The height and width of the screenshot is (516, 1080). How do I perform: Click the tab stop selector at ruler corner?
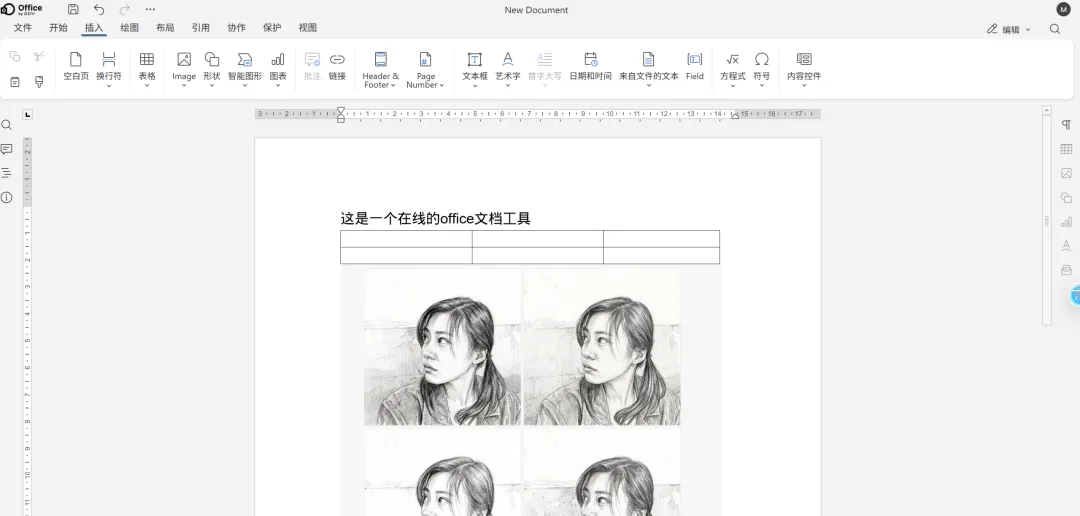click(28, 114)
